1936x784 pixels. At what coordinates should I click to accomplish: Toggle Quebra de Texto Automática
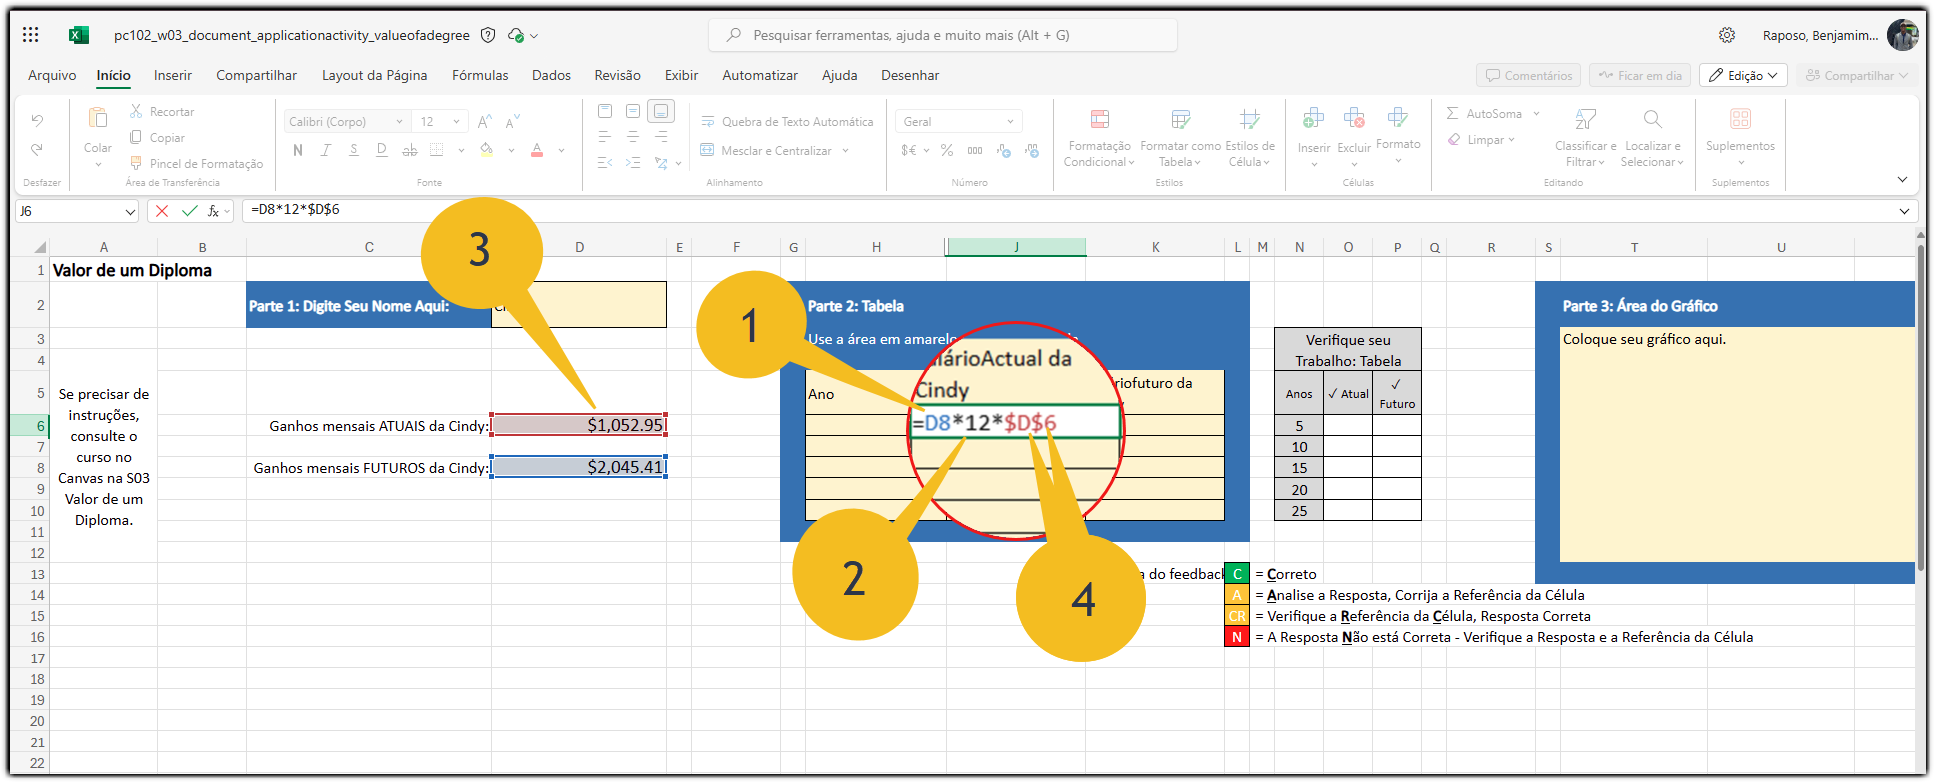[787, 122]
